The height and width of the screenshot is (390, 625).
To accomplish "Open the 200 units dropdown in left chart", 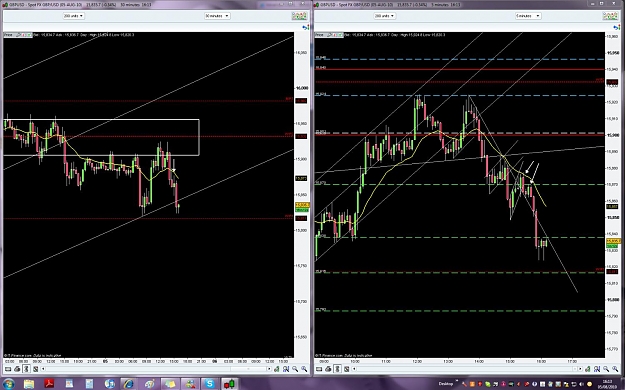I will (x=73, y=16).
